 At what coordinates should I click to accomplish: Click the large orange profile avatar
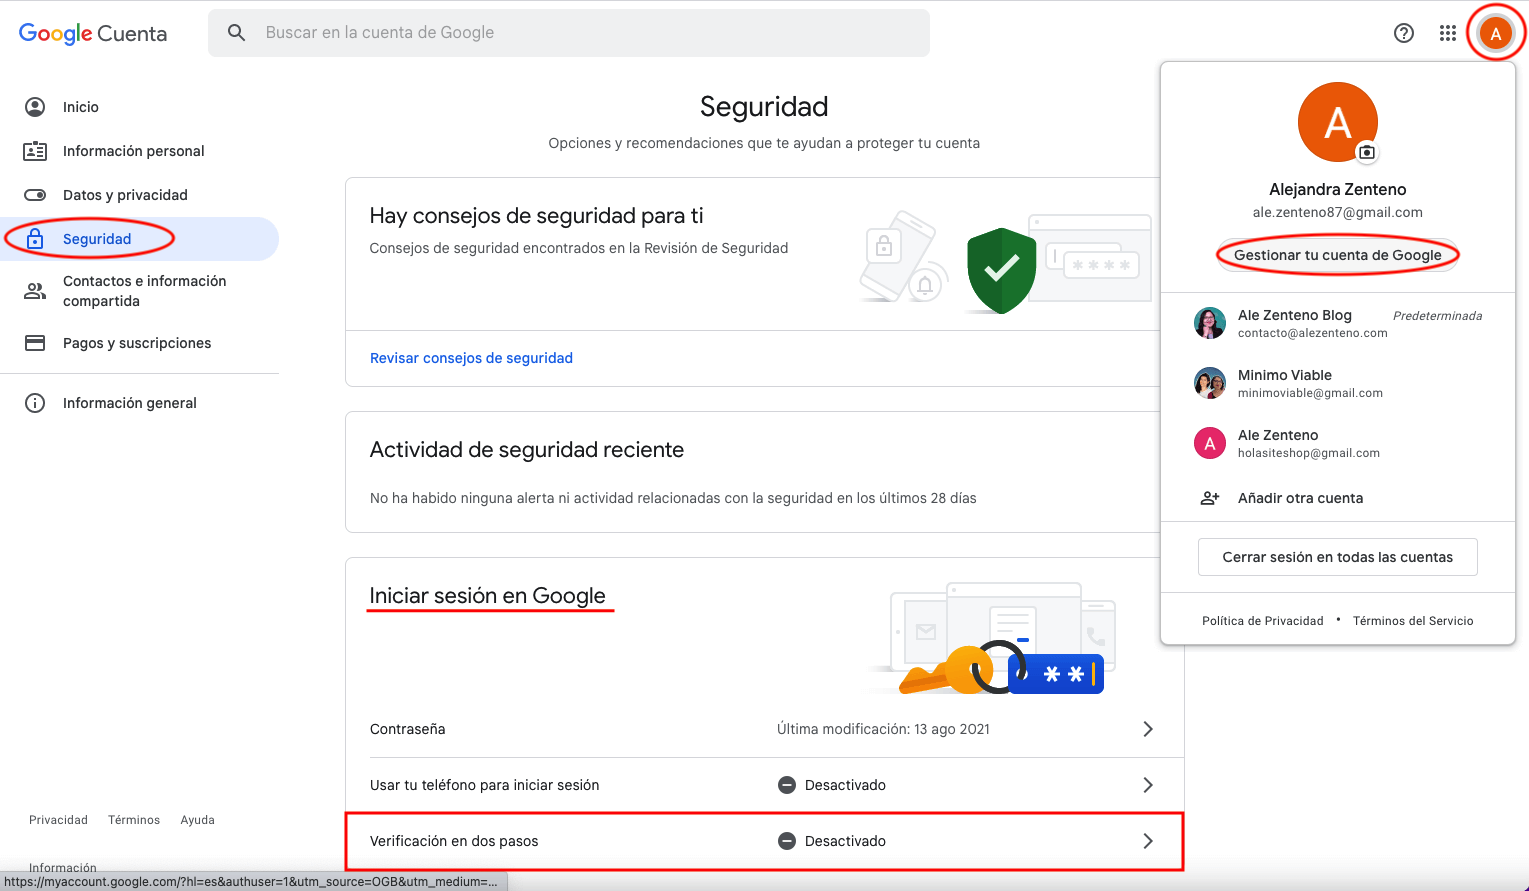(x=1338, y=122)
